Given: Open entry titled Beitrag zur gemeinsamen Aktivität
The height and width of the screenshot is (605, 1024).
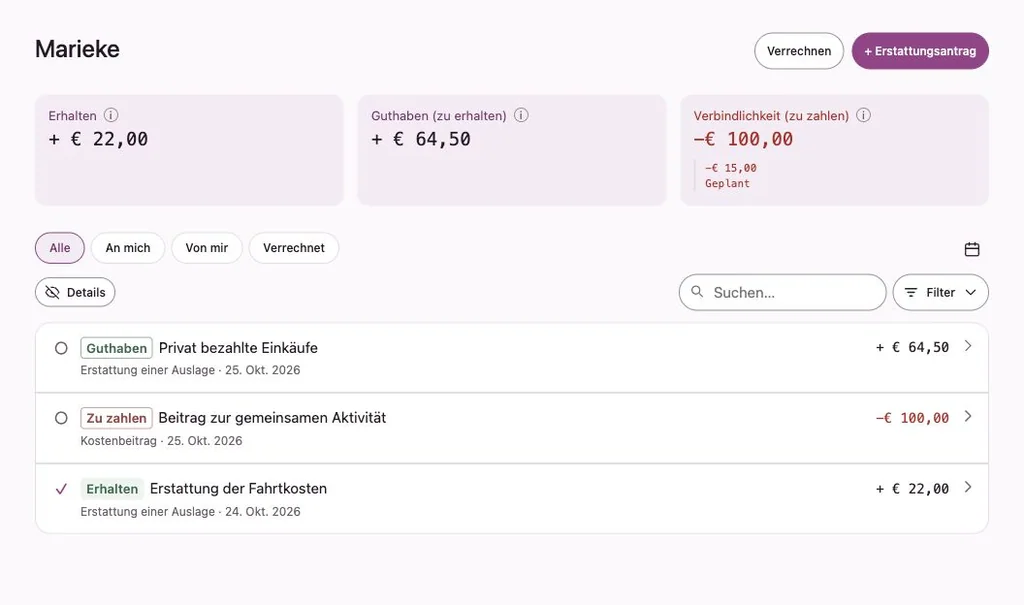Looking at the screenshot, I should (272, 417).
